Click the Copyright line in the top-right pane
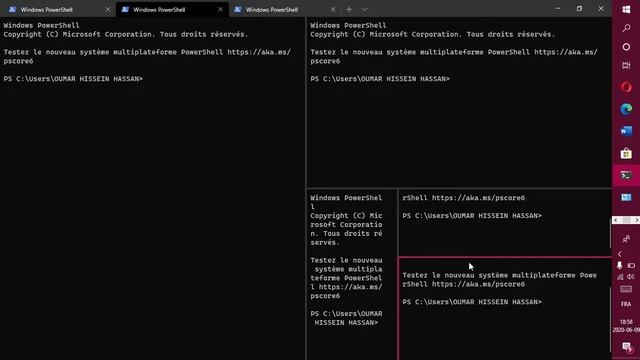 pos(433,34)
